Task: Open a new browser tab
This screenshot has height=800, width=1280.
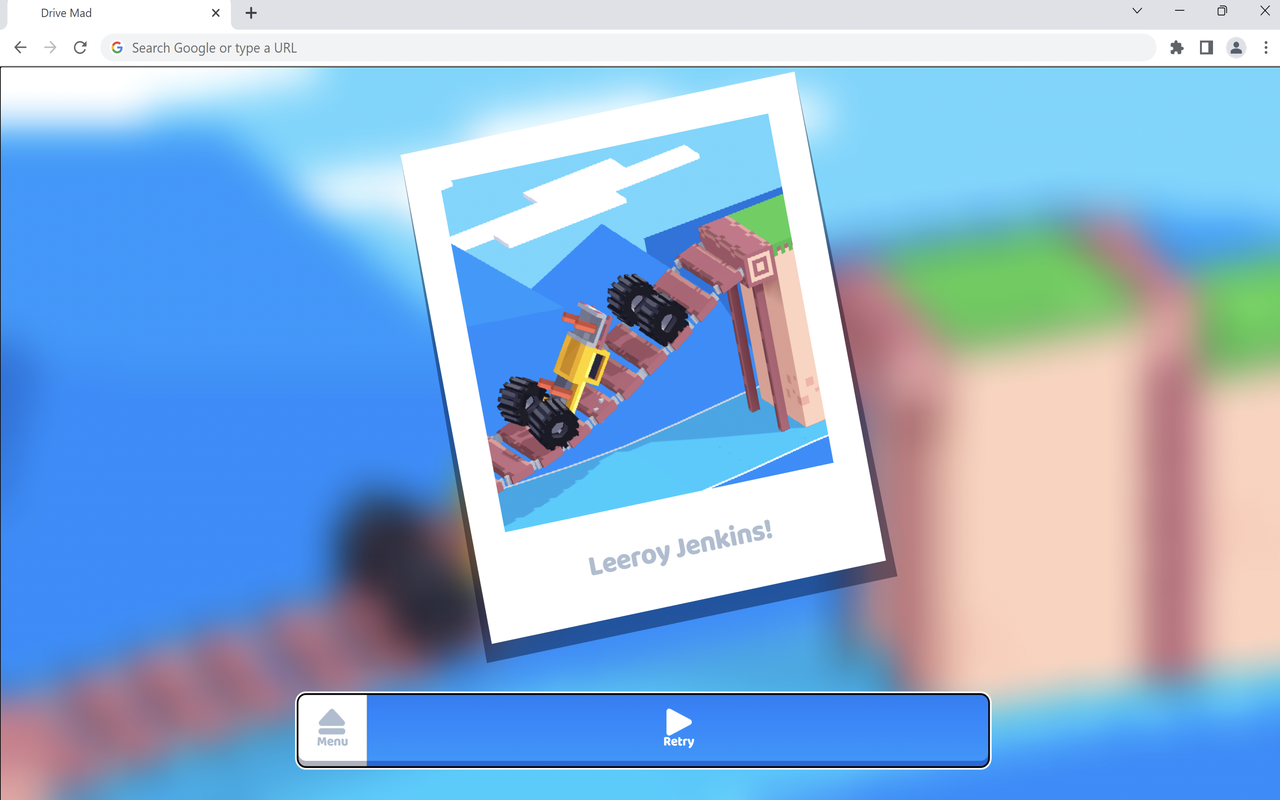Action: 250,13
